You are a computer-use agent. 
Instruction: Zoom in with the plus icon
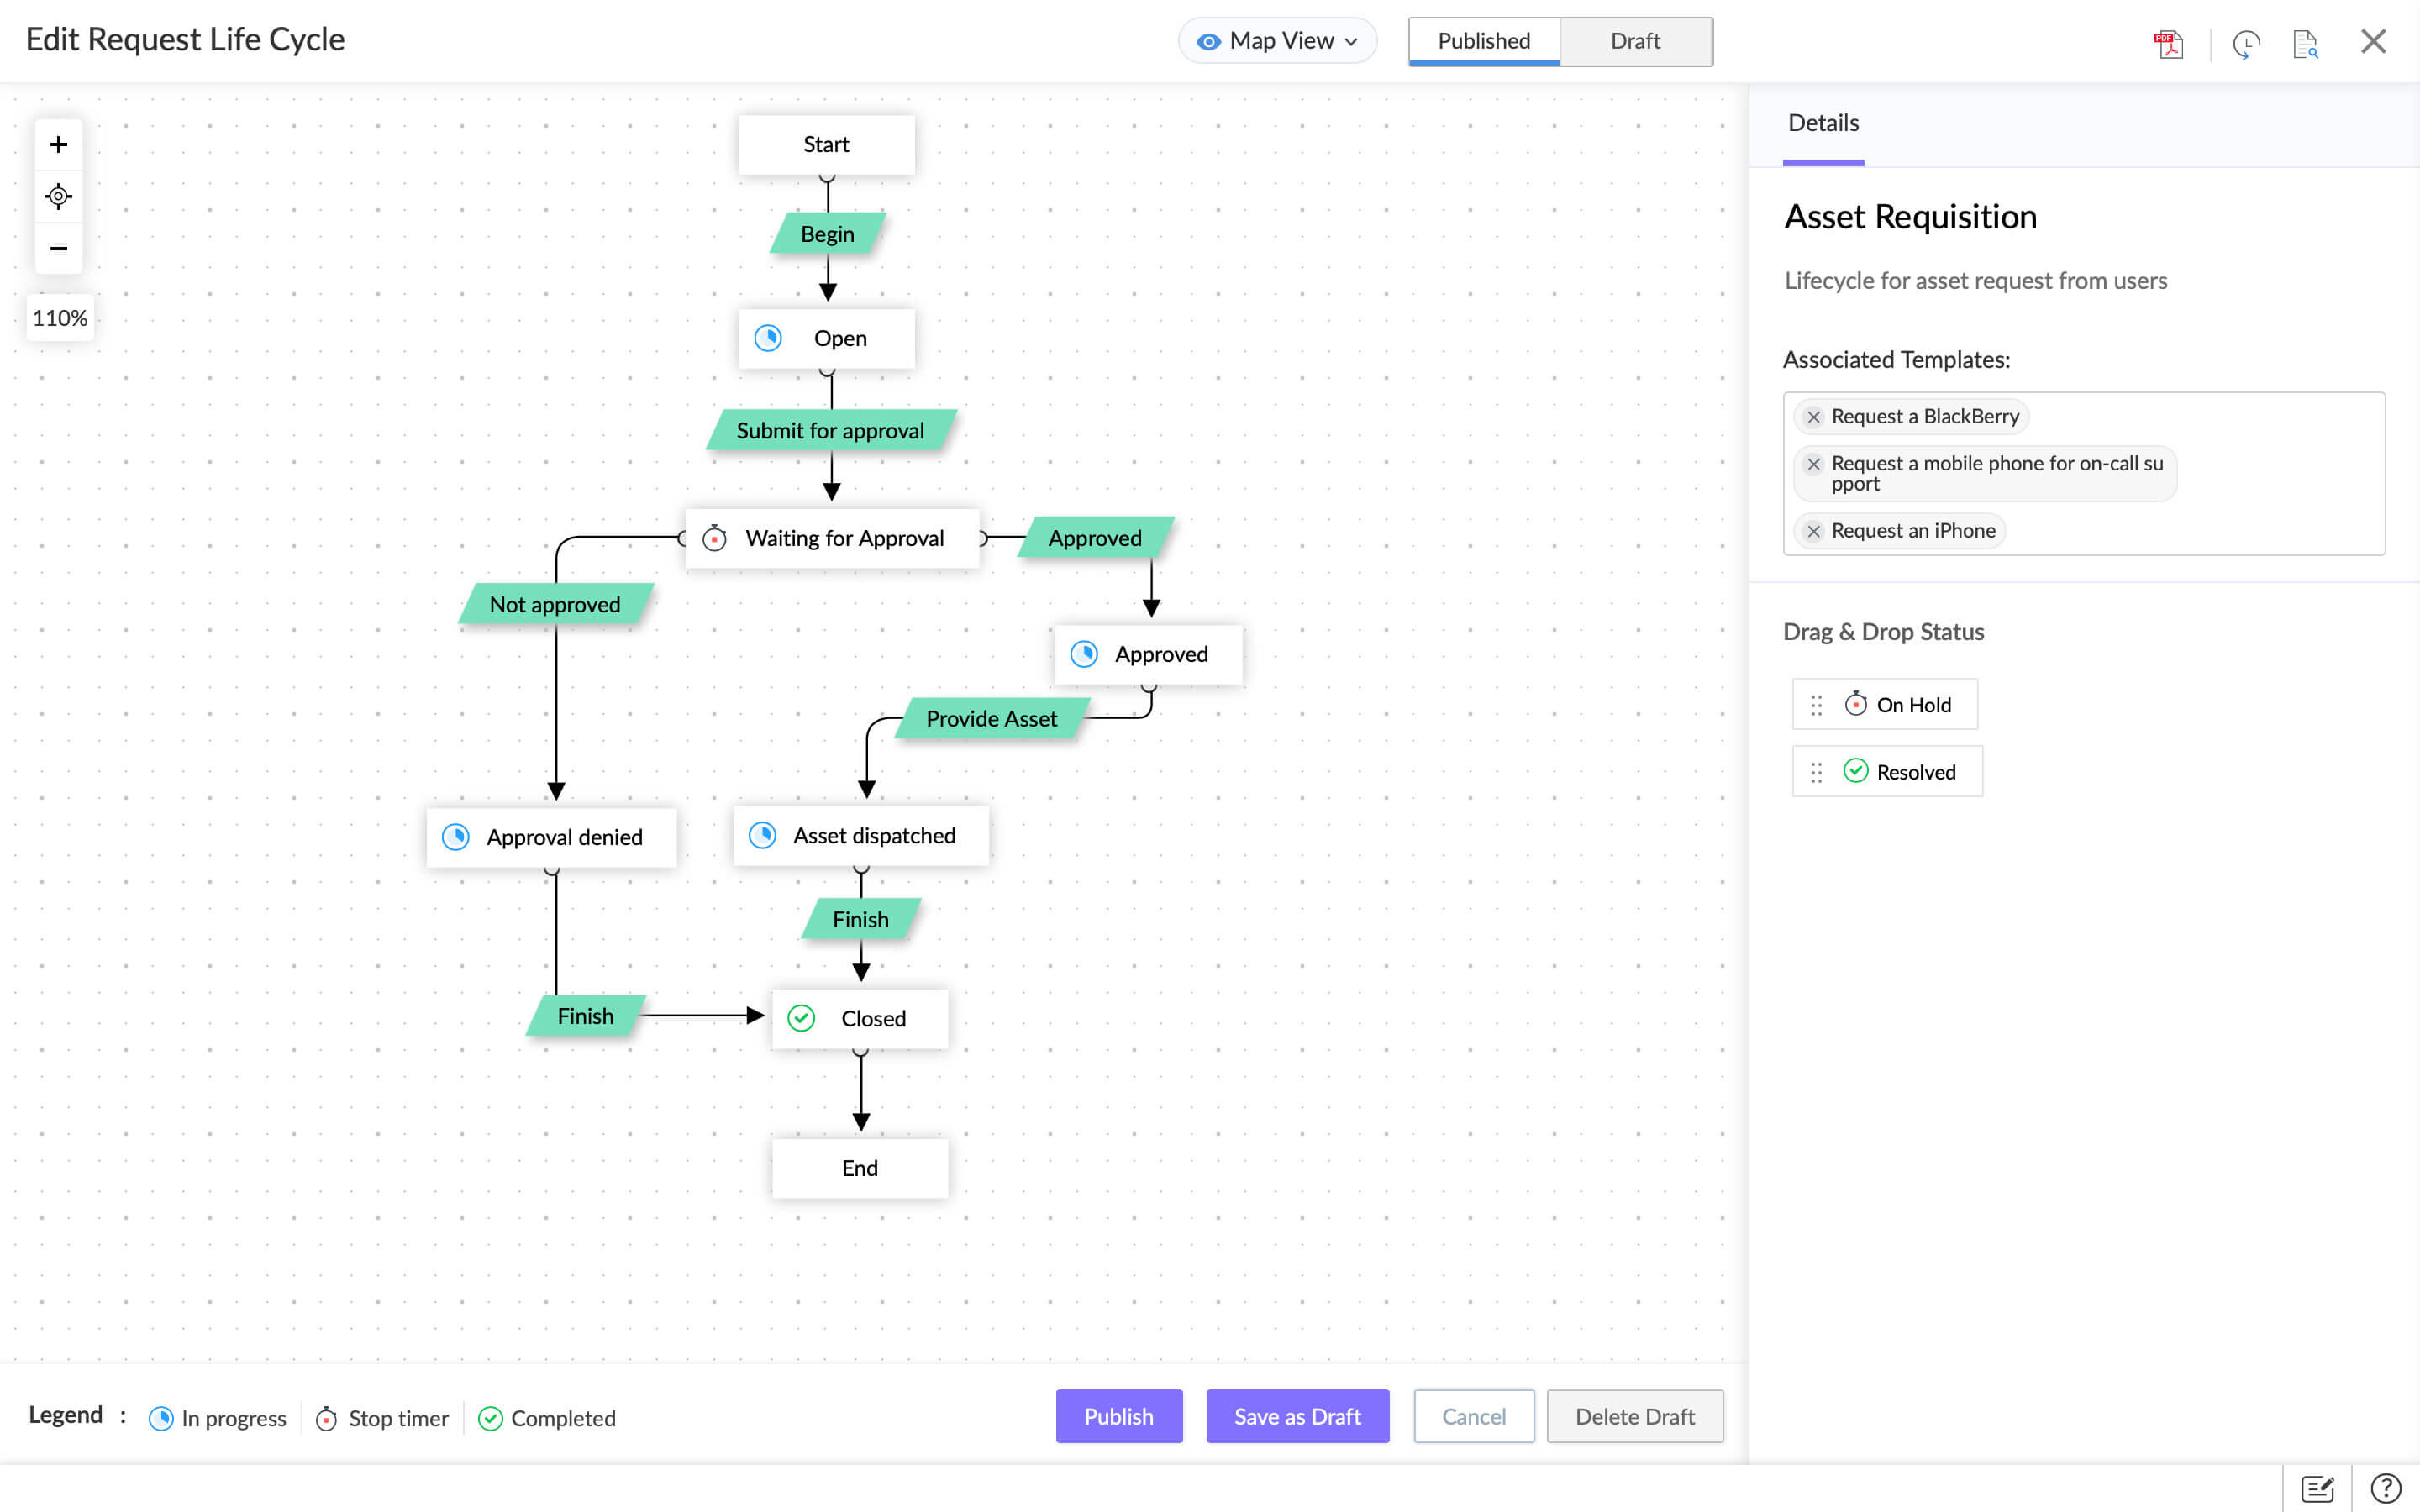[59, 144]
